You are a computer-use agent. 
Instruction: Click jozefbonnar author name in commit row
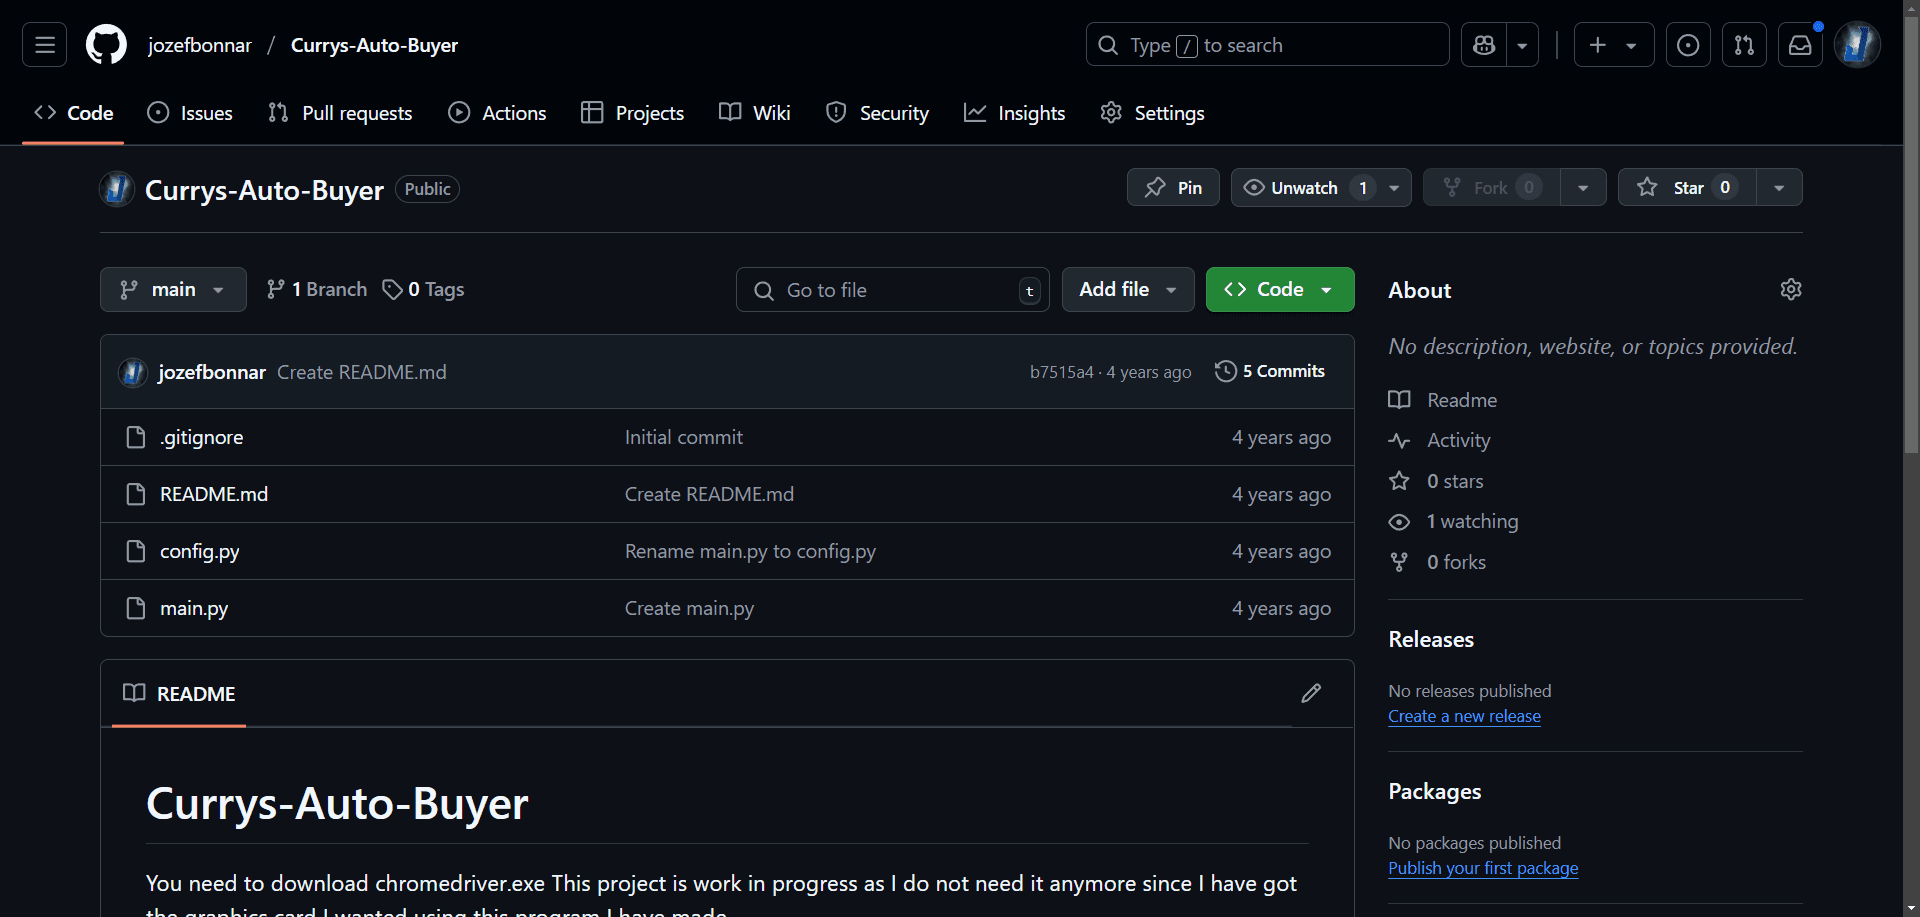212,372
